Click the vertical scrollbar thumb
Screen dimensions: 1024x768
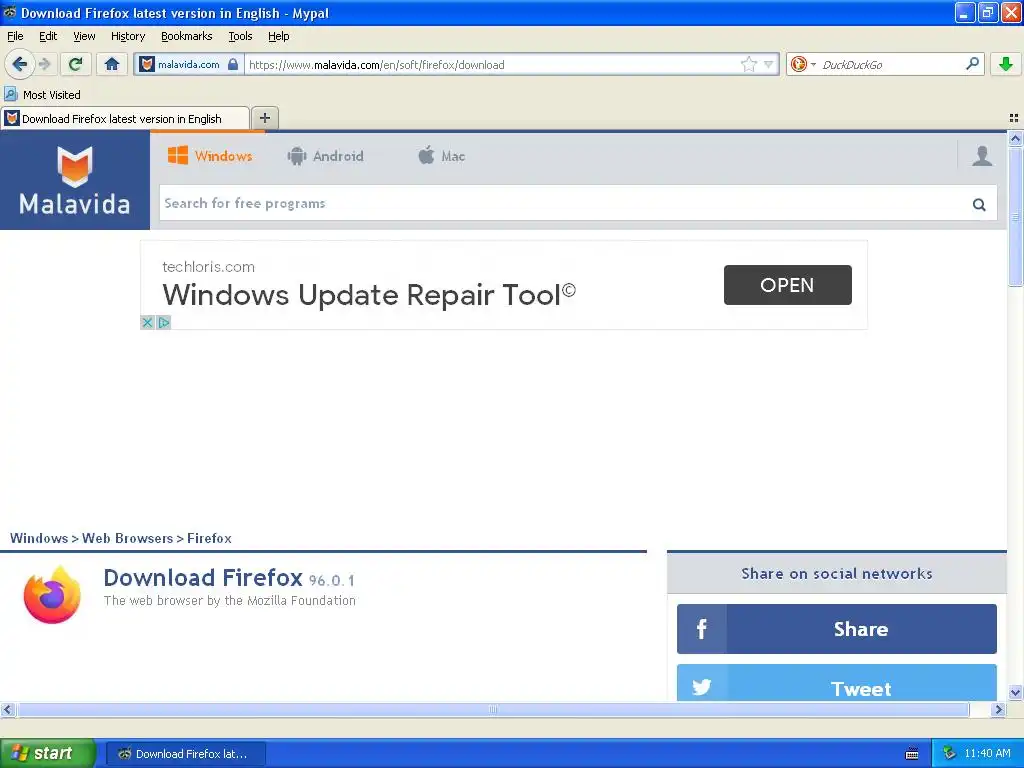[x=1015, y=217]
